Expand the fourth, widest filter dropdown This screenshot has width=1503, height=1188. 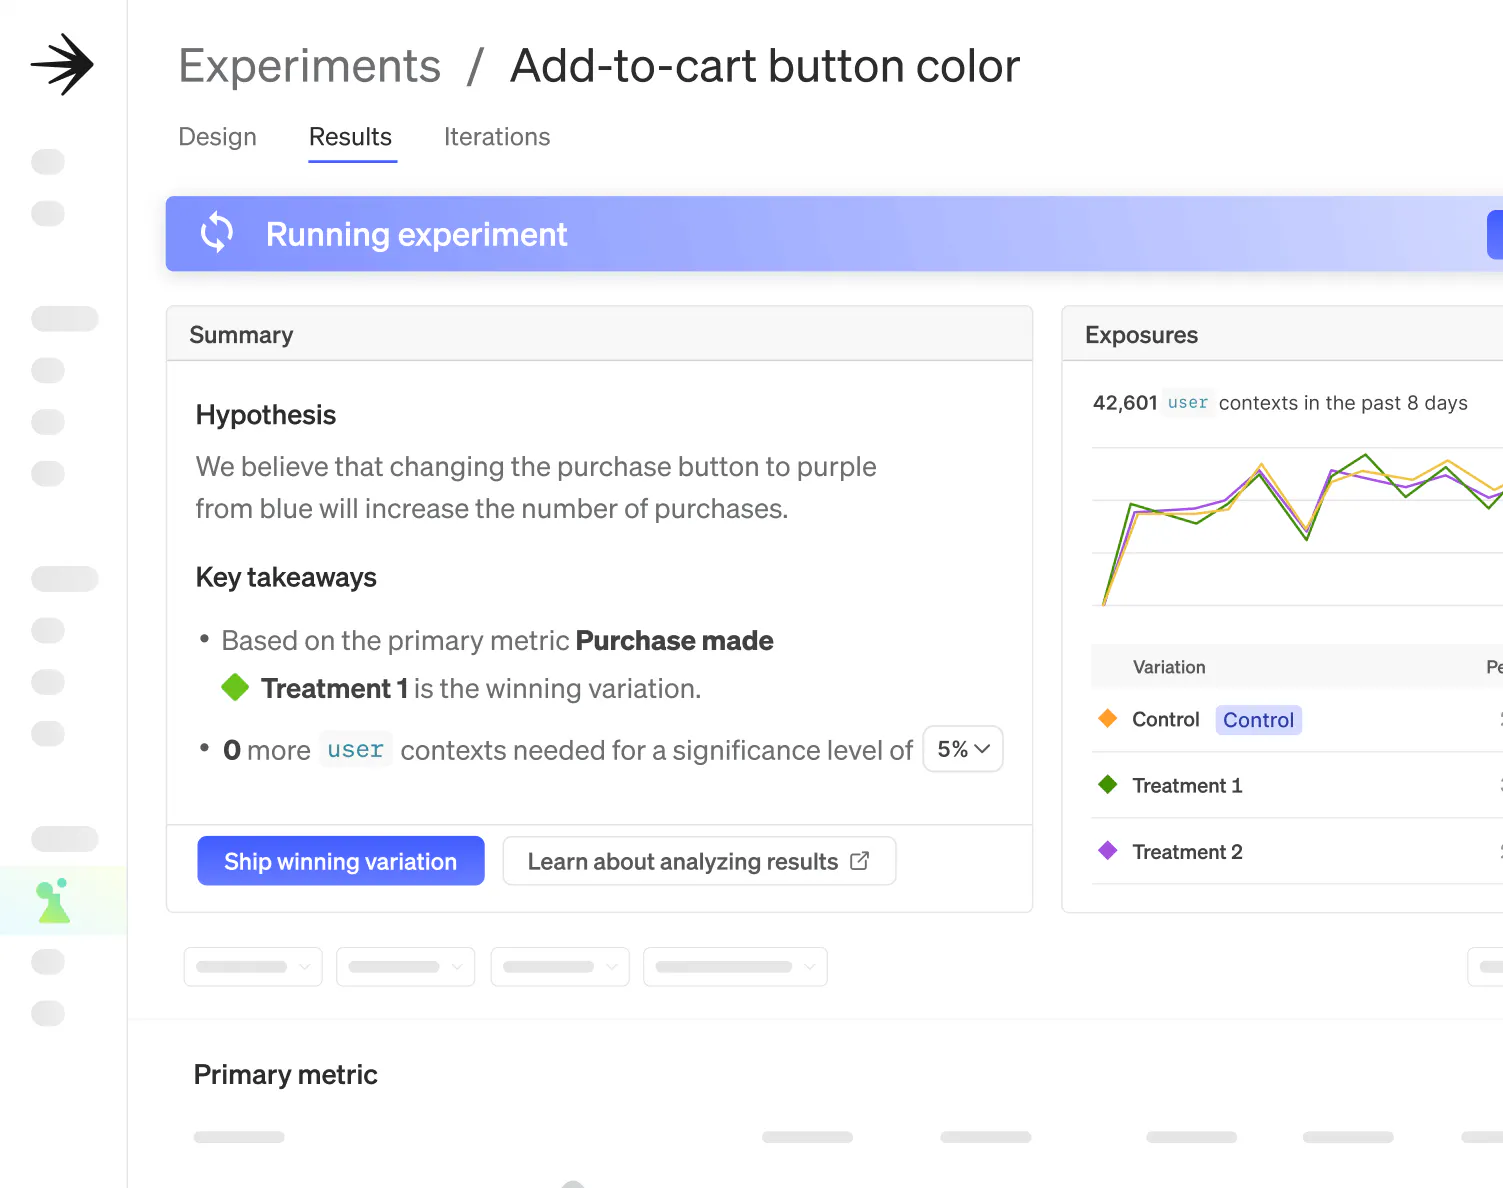coord(735,967)
